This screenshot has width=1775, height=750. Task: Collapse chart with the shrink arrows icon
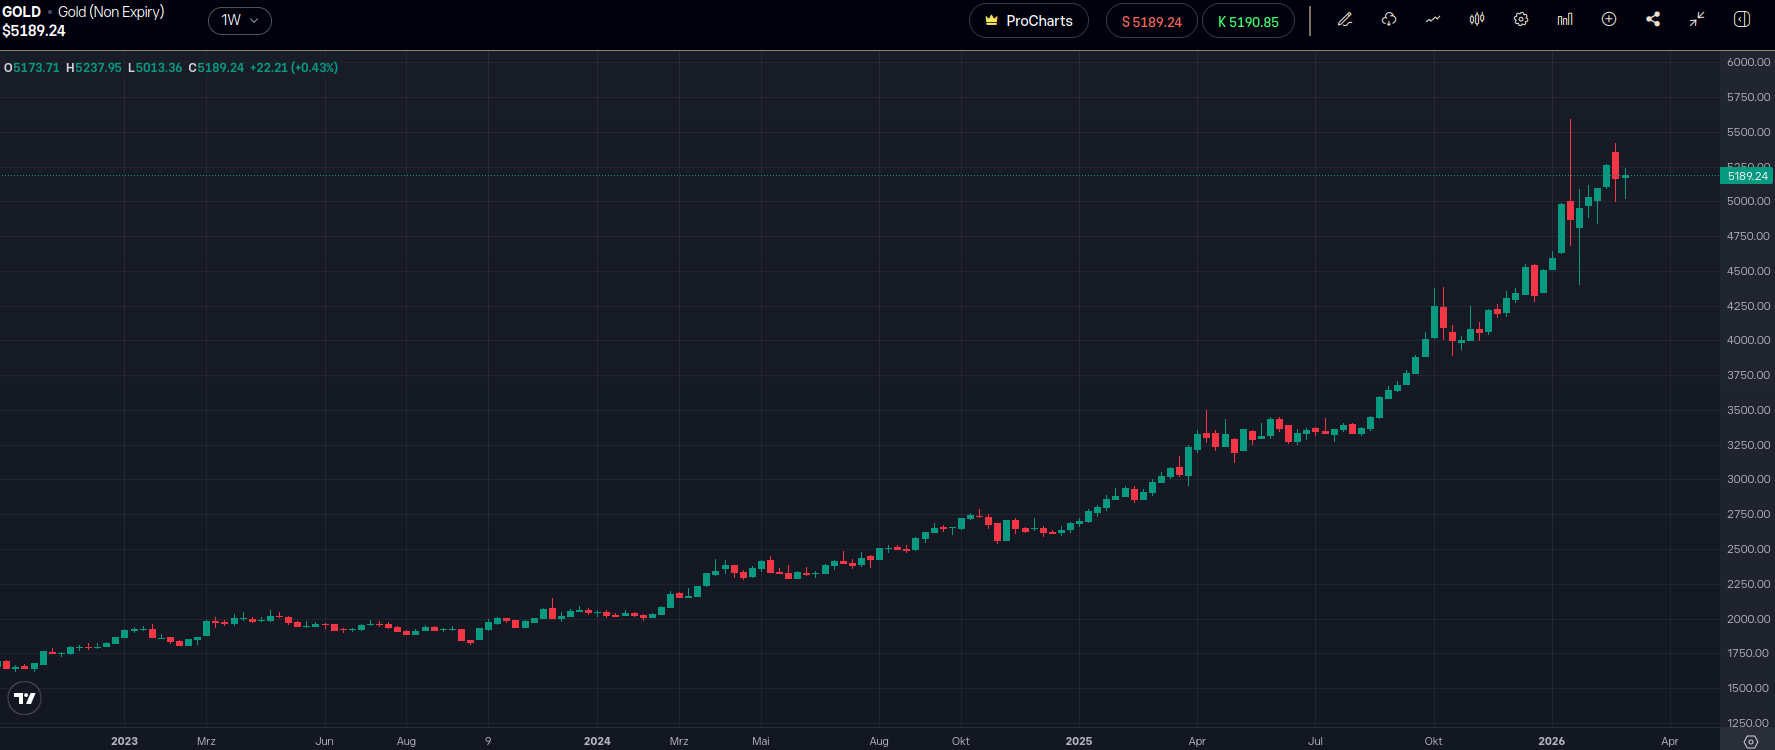tap(1697, 20)
